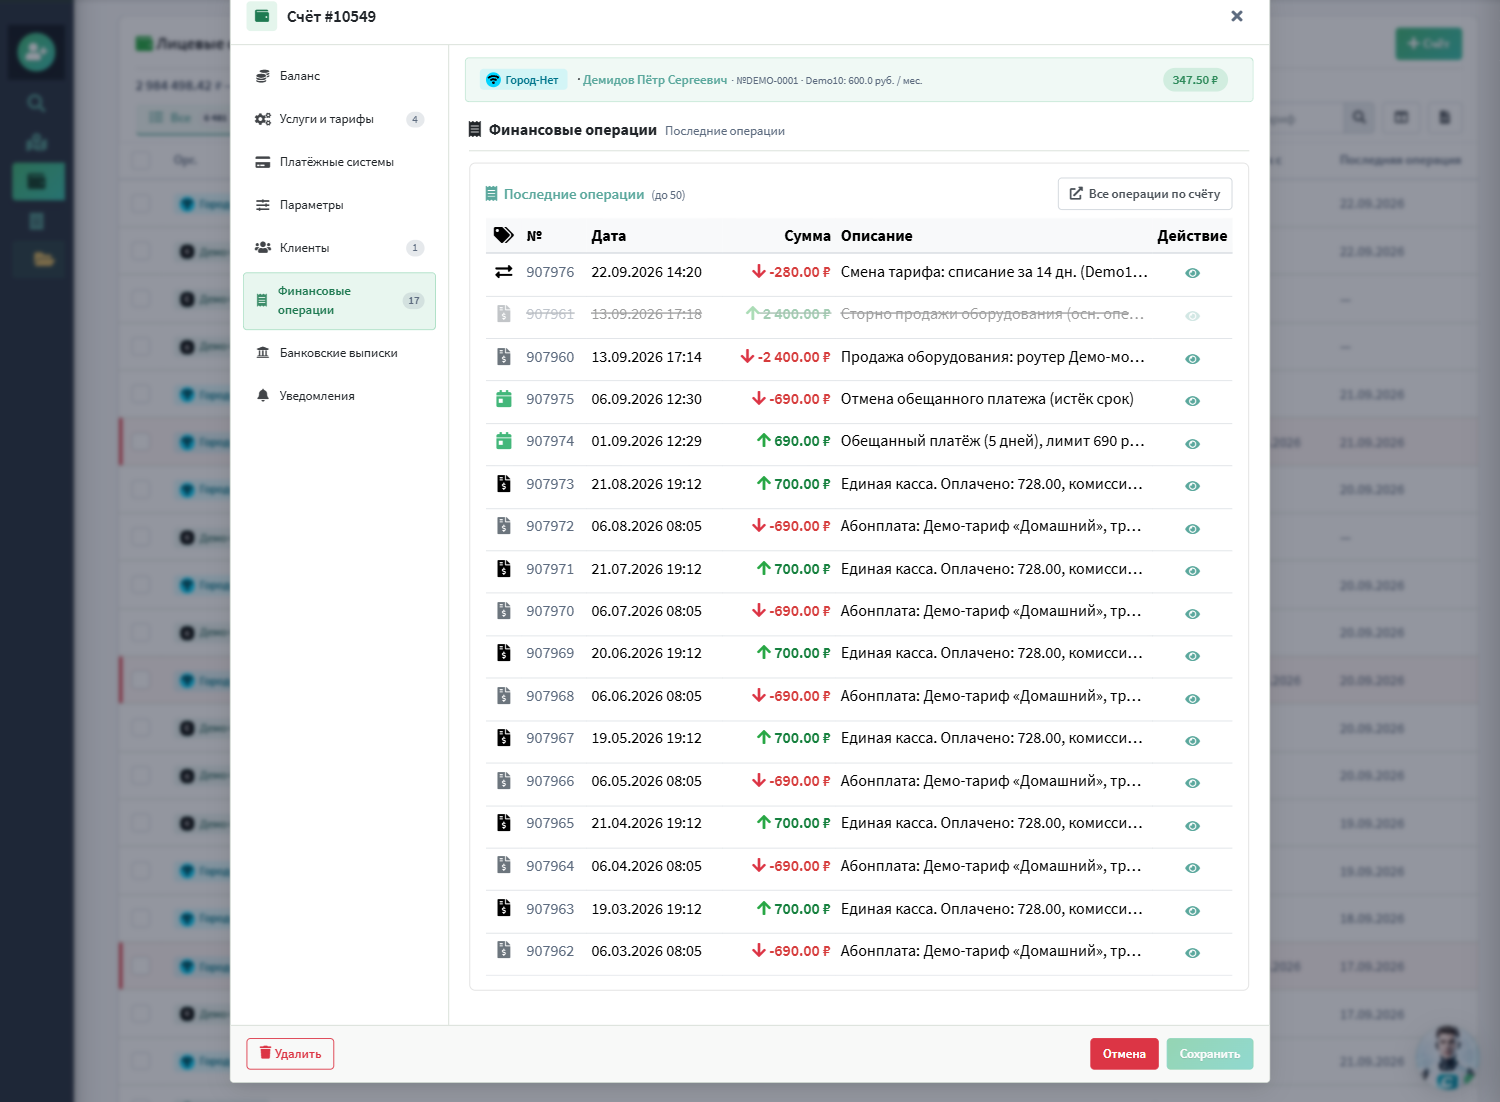Click the users icon next to Клиенты

pyautogui.click(x=263, y=248)
